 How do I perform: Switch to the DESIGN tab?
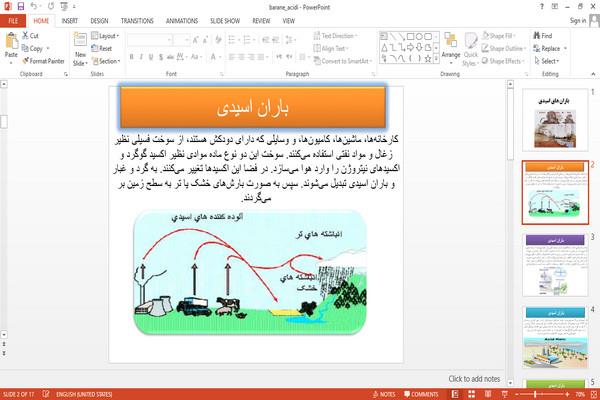99,21
